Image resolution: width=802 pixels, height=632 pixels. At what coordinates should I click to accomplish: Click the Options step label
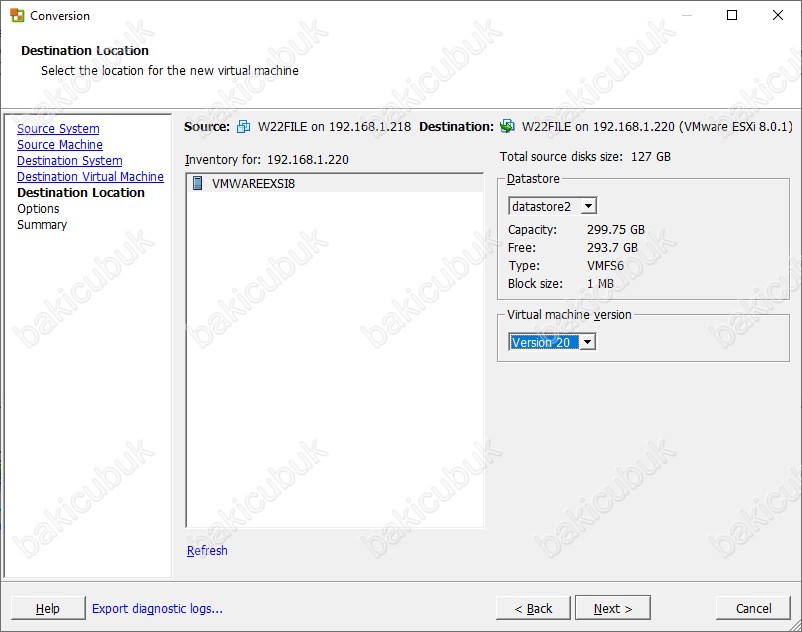coord(38,209)
